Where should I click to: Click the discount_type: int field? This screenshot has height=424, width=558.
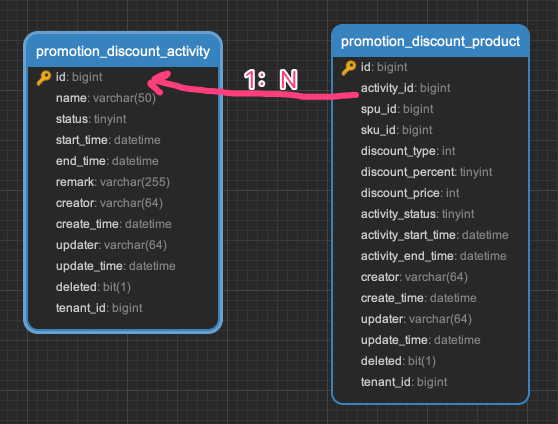click(408, 151)
